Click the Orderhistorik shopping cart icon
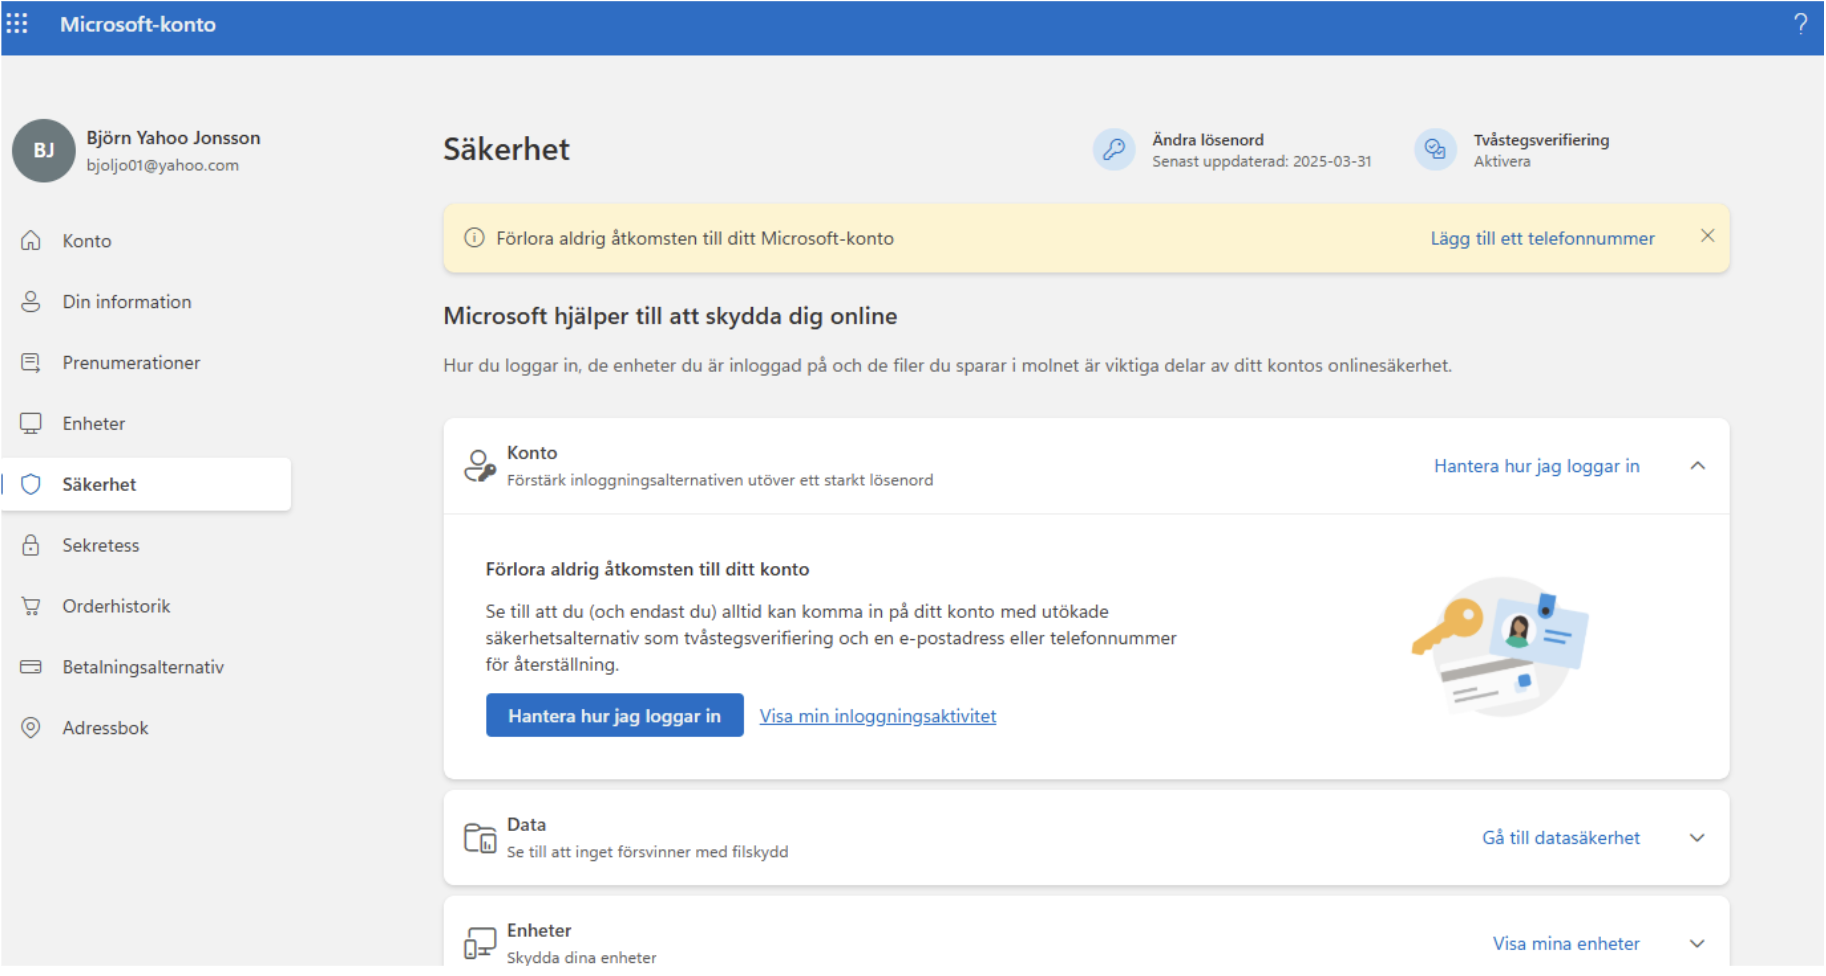Image resolution: width=1826 pixels, height=976 pixels. 31,607
